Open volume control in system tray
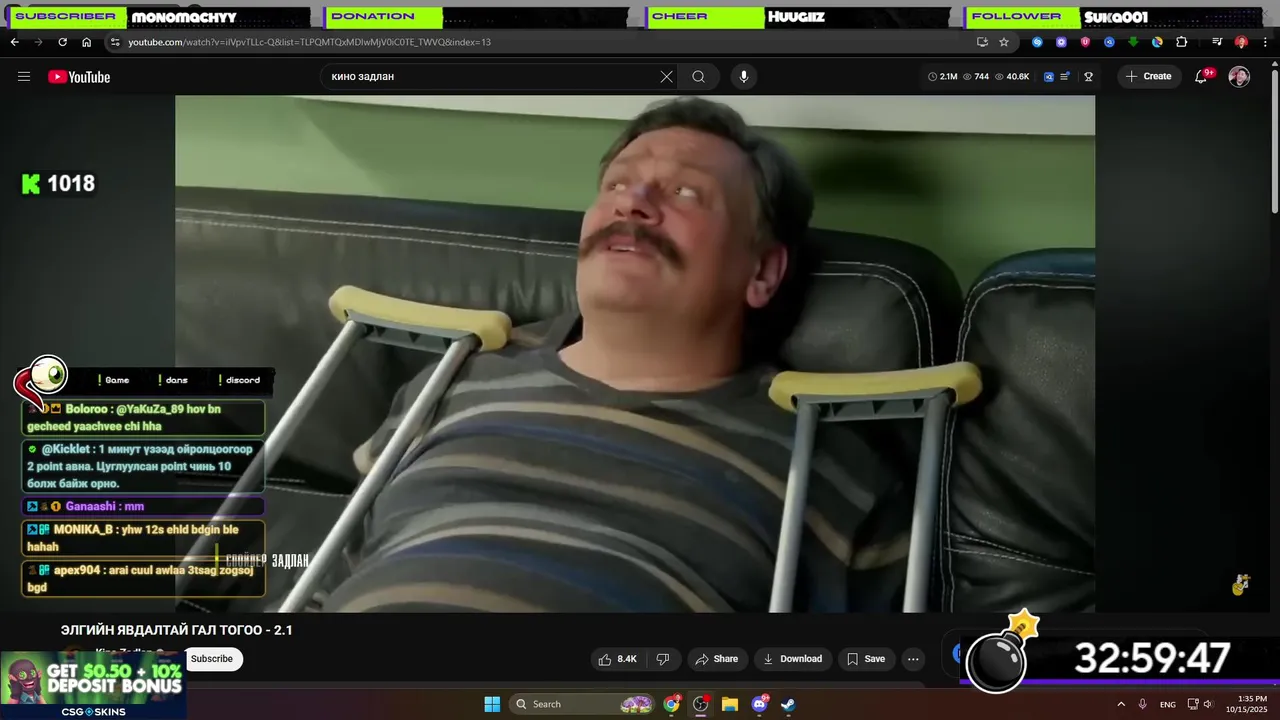This screenshot has width=1280, height=720. pyautogui.click(x=1208, y=704)
